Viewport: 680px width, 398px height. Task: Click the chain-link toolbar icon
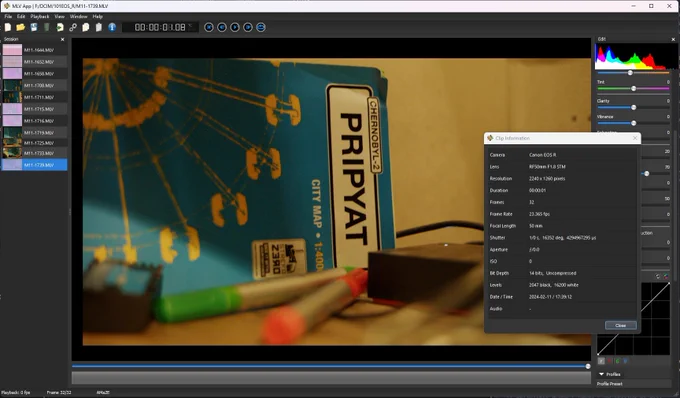73,27
